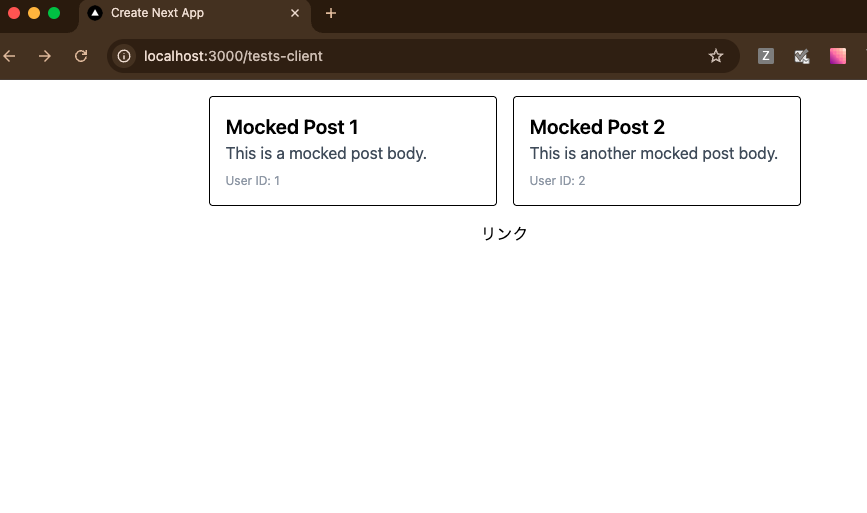Open the Z extension icon

[766, 56]
